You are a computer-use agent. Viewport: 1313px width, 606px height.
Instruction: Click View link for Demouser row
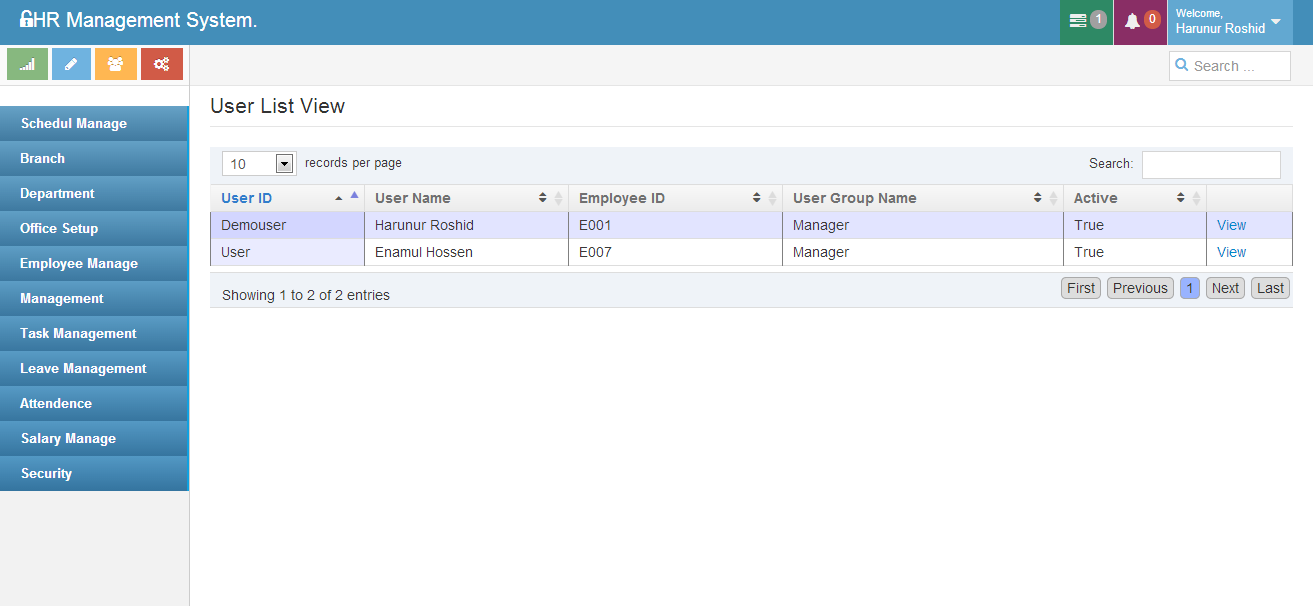tap(1231, 225)
